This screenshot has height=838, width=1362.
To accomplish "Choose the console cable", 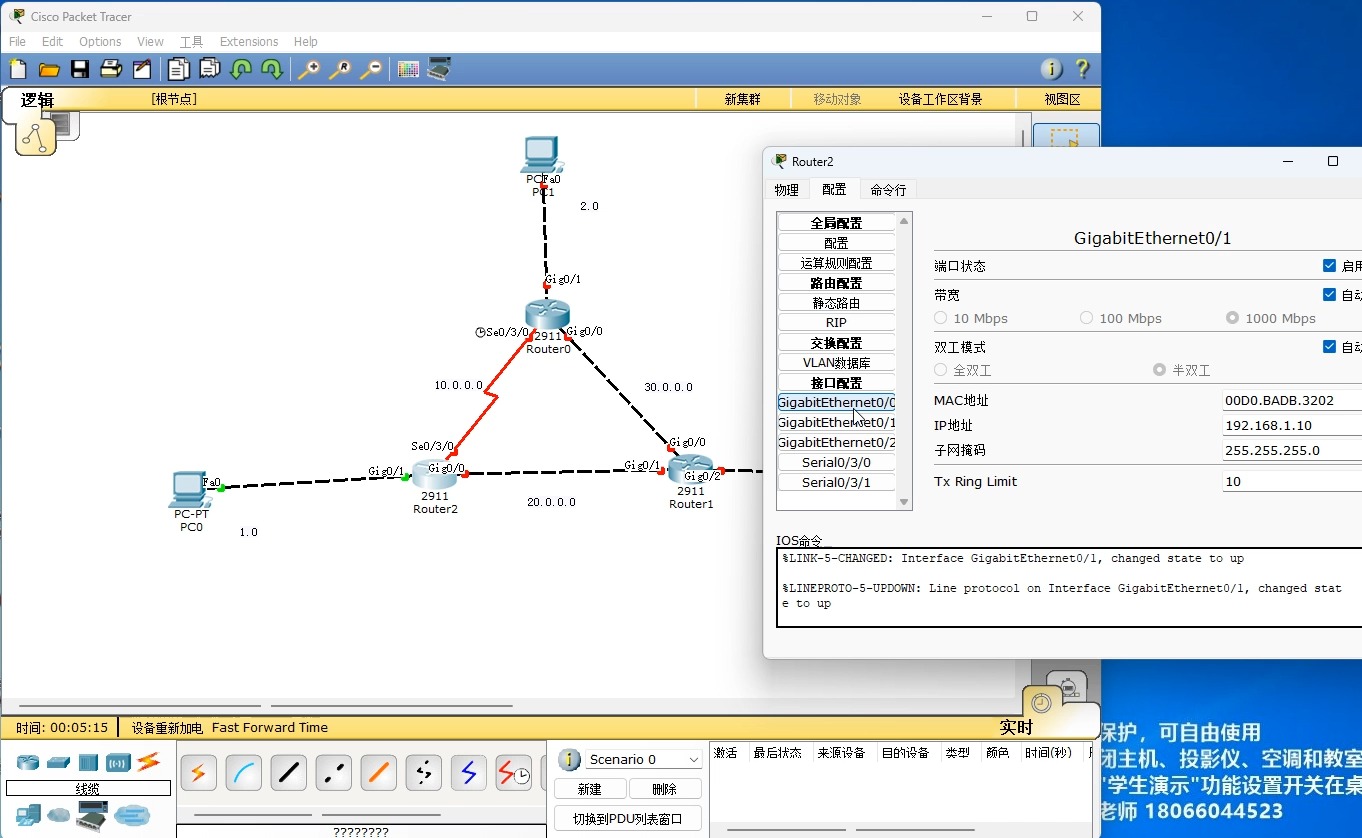I will click(x=244, y=773).
